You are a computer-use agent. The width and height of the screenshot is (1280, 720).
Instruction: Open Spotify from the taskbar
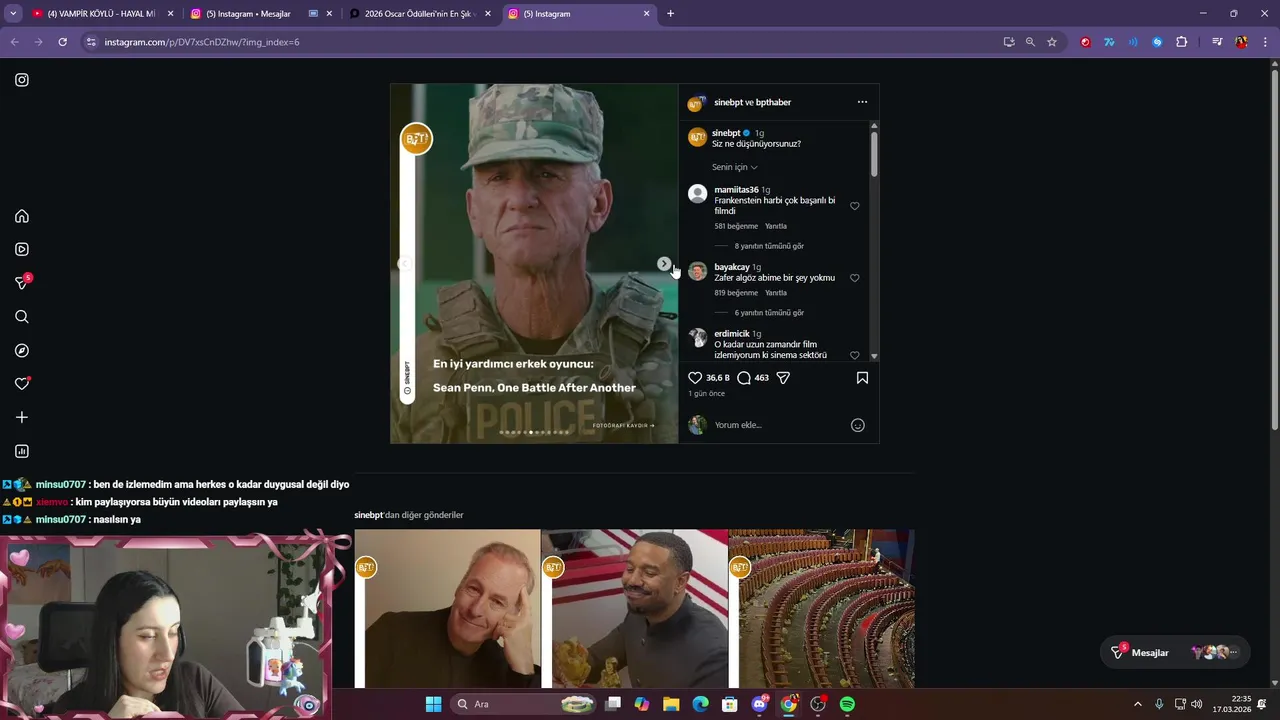pos(847,704)
